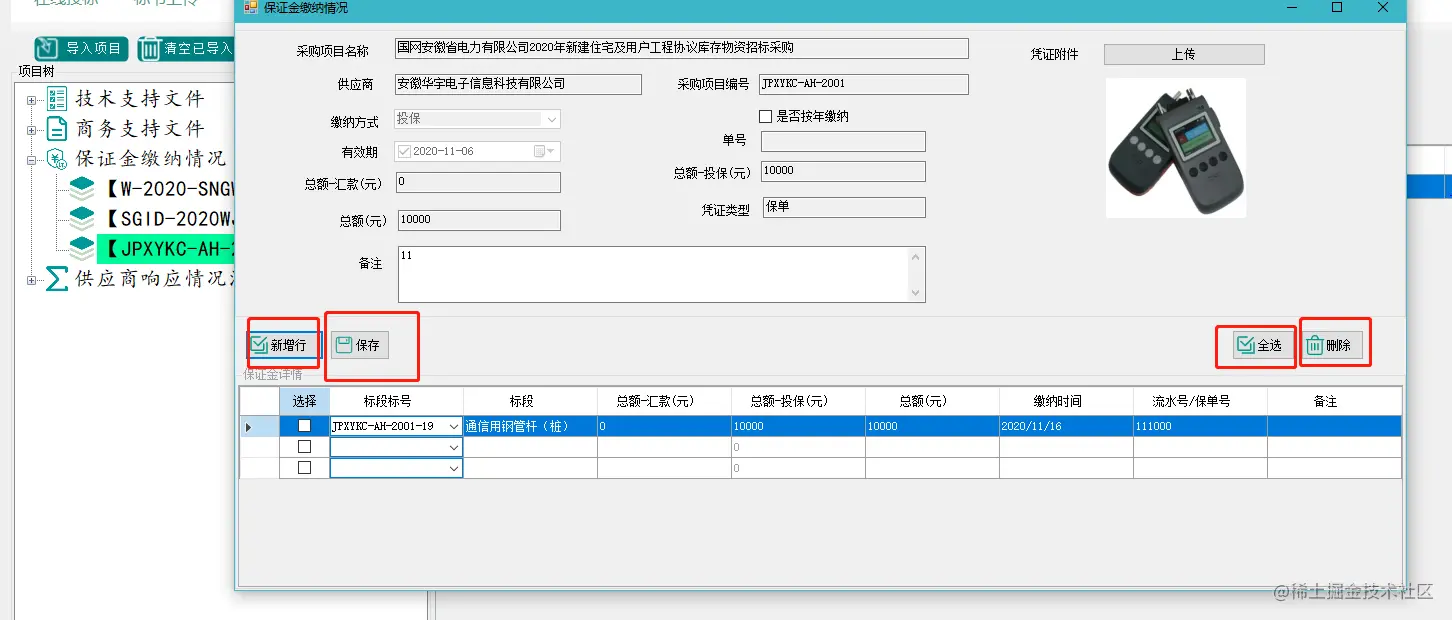Click the 上传 button to upload attachment

[x=1183, y=54]
